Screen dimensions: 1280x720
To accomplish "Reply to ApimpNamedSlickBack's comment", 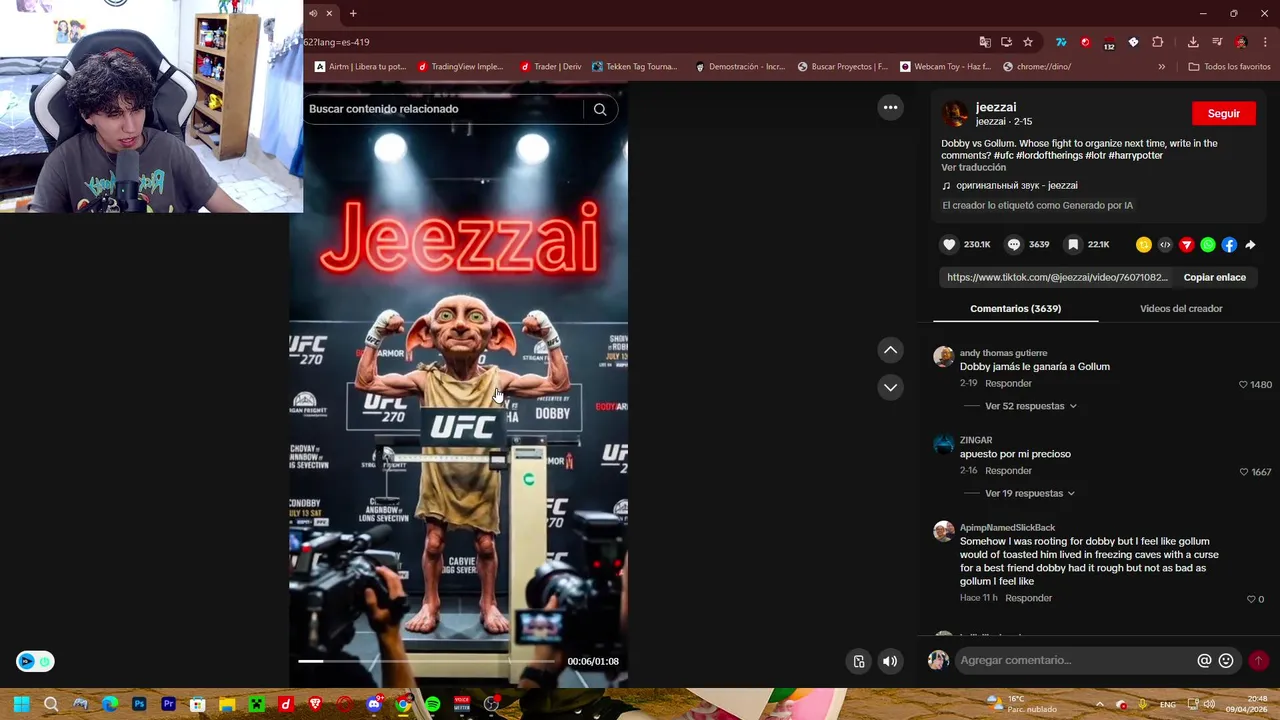I will [1028, 598].
